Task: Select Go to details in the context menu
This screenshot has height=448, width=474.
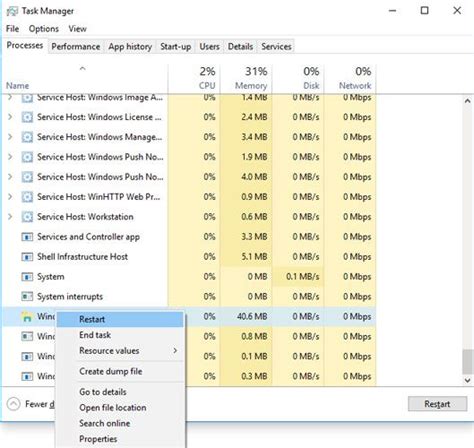Action: [x=120, y=392]
